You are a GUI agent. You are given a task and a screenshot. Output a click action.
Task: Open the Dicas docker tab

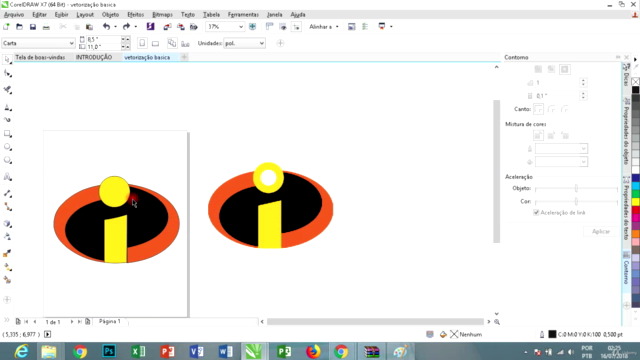(x=626, y=76)
